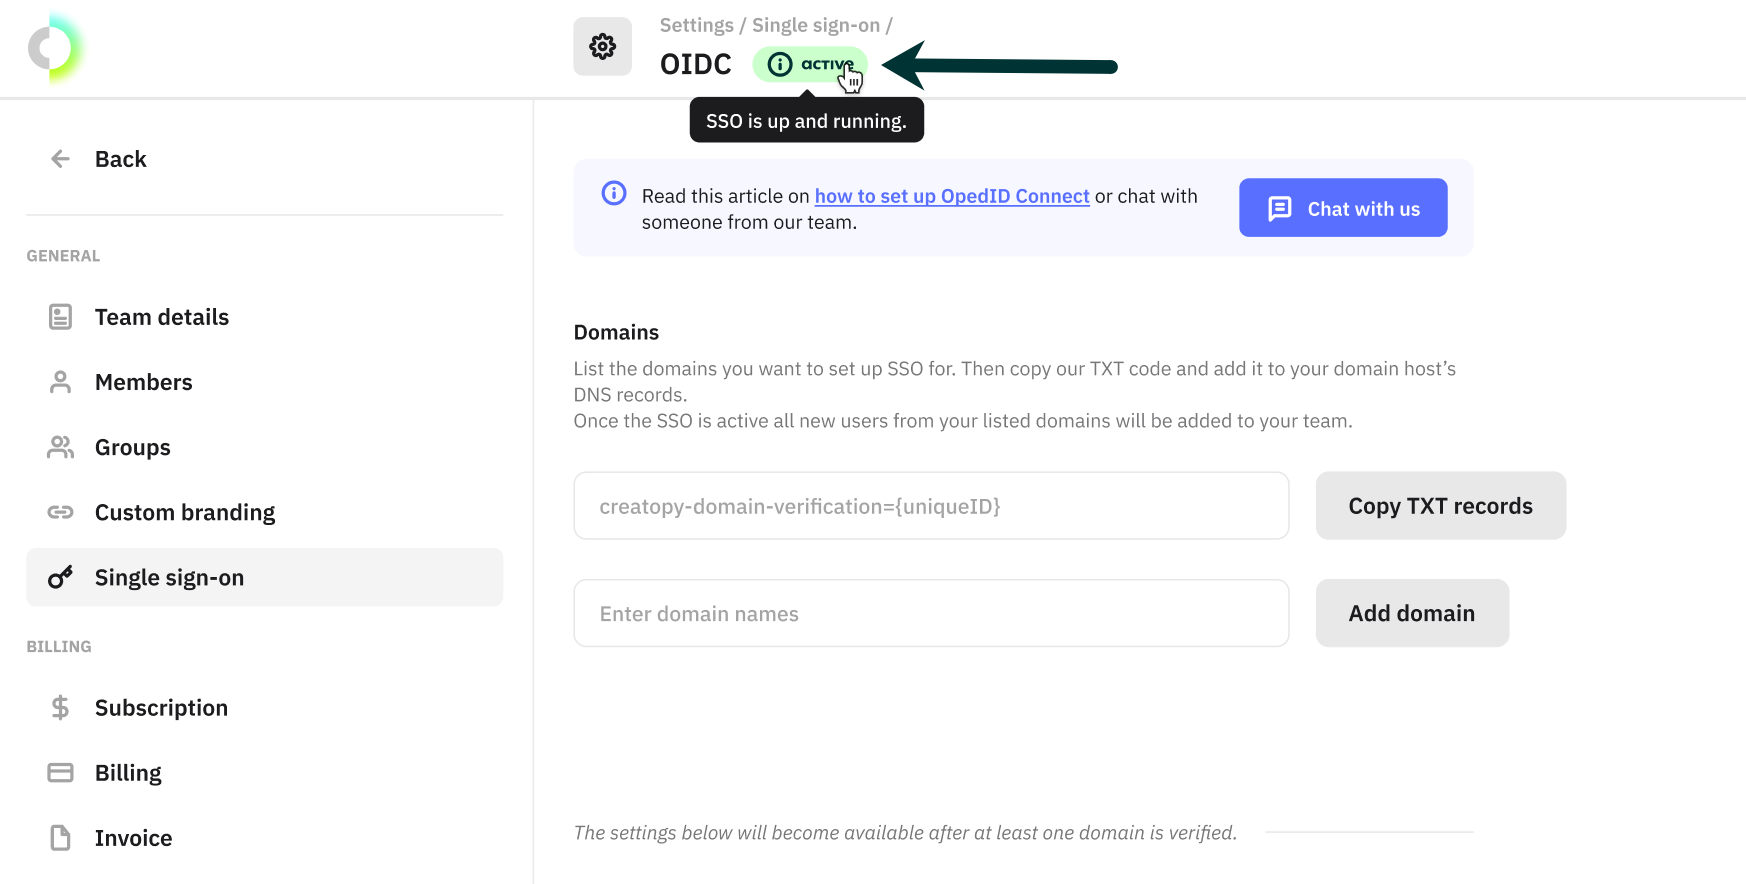Click the Members person icon
The height and width of the screenshot is (884, 1746).
click(x=60, y=382)
